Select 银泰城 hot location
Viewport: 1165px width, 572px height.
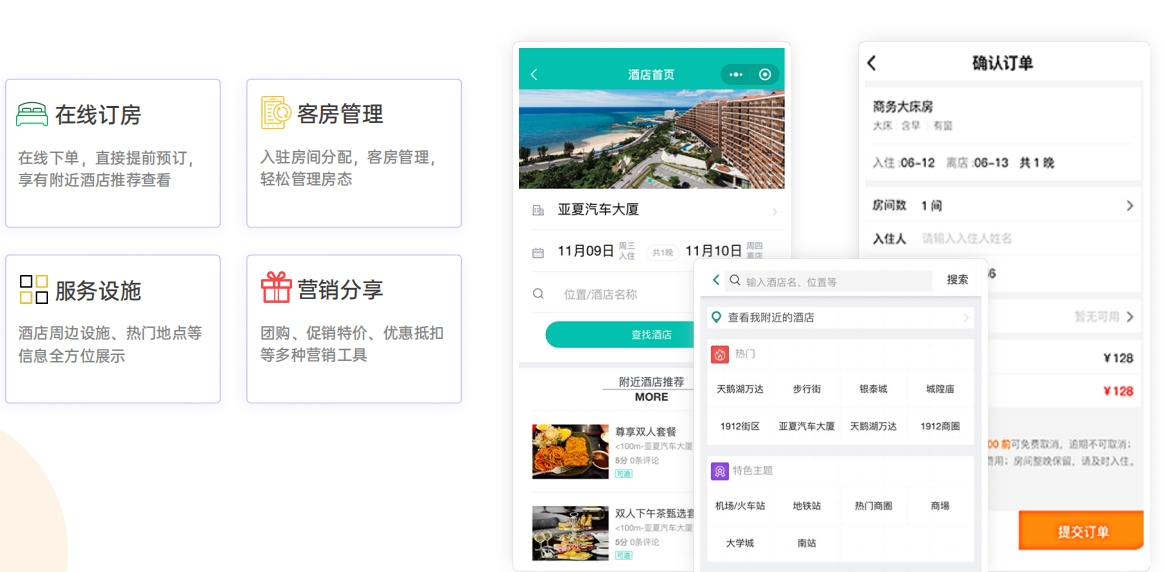coord(873,389)
